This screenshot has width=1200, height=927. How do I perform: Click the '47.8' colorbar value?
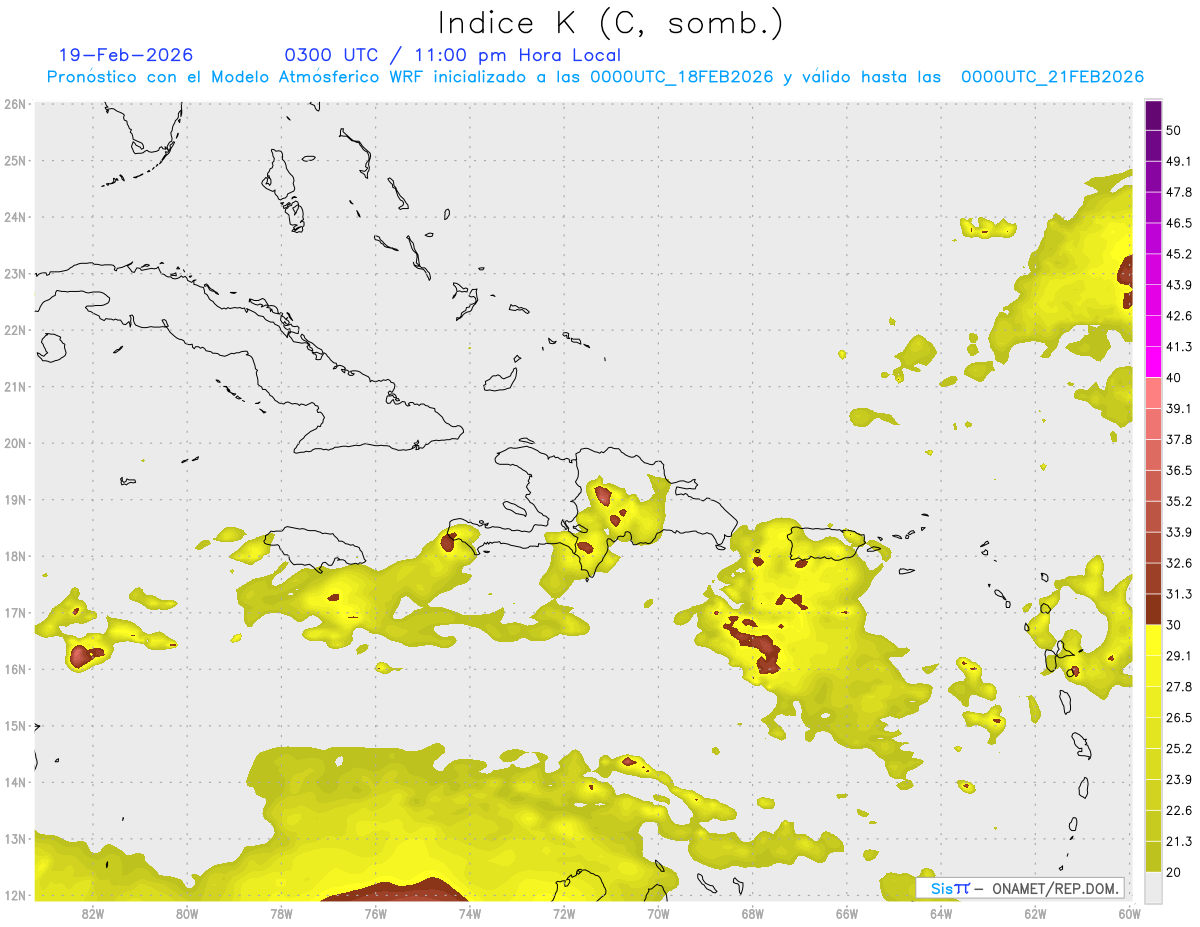click(1179, 192)
